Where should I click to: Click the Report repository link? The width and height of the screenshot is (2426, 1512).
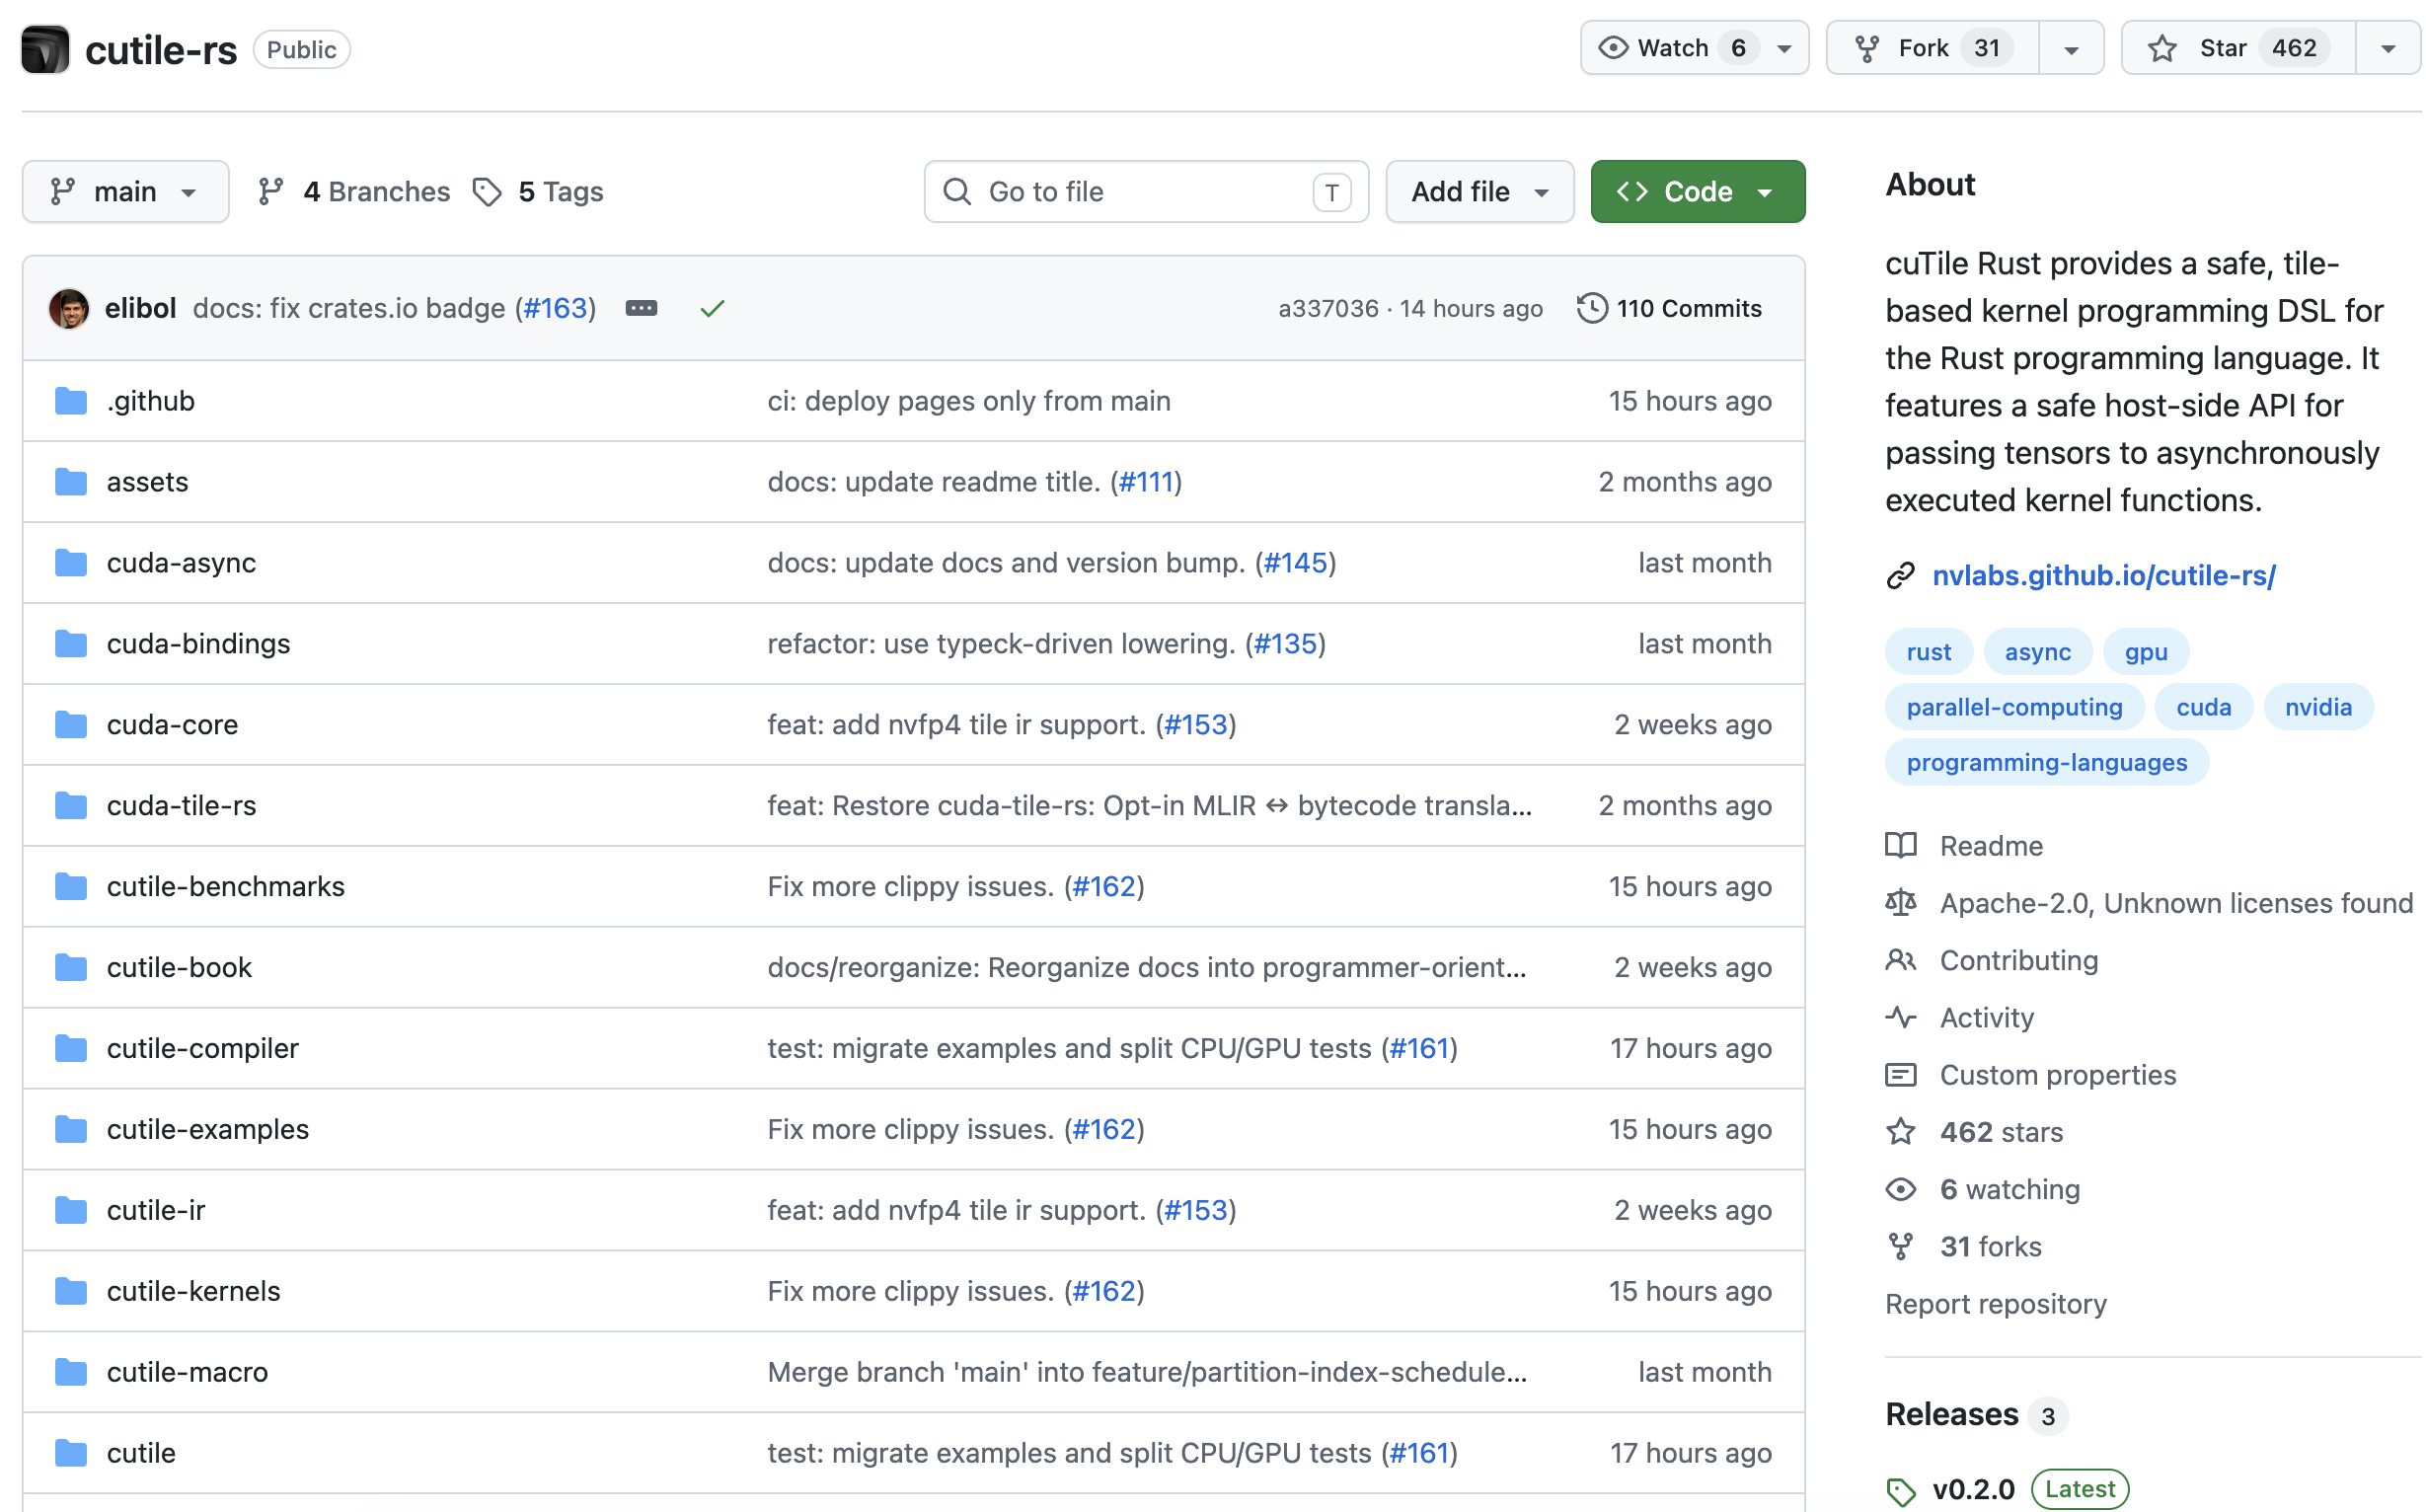[1996, 1304]
